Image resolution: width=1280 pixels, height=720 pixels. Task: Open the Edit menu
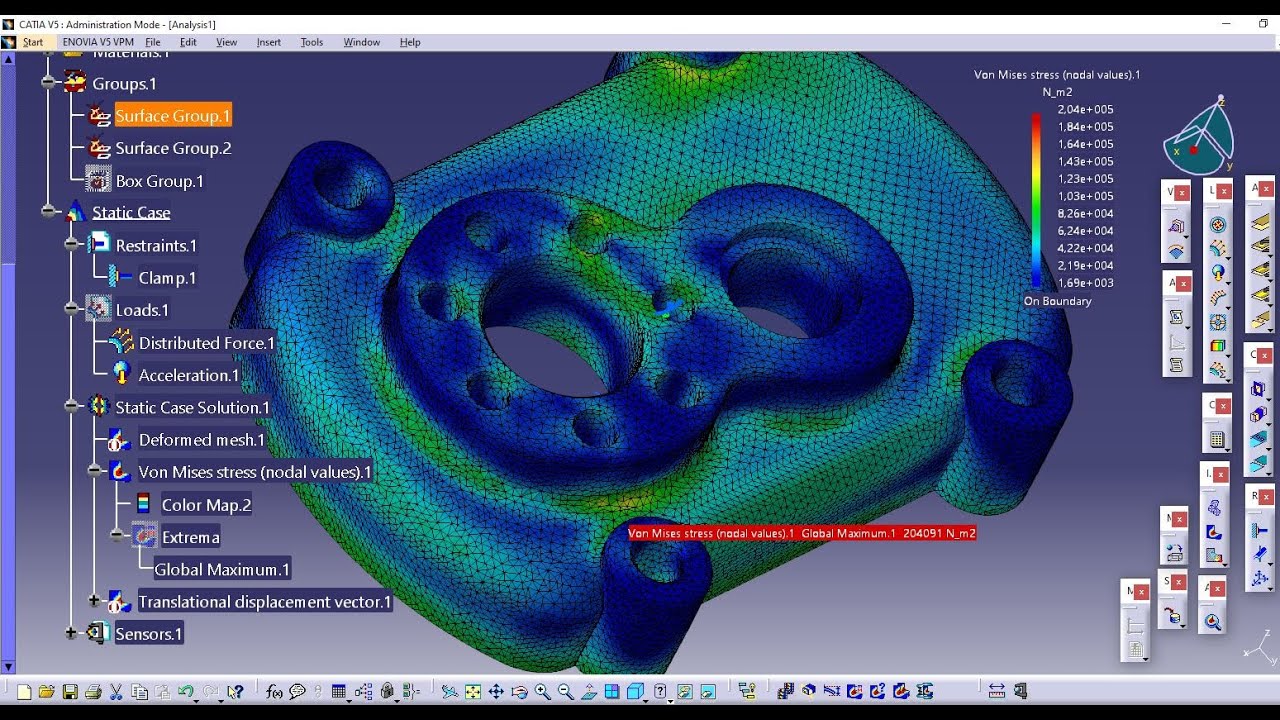[188, 42]
